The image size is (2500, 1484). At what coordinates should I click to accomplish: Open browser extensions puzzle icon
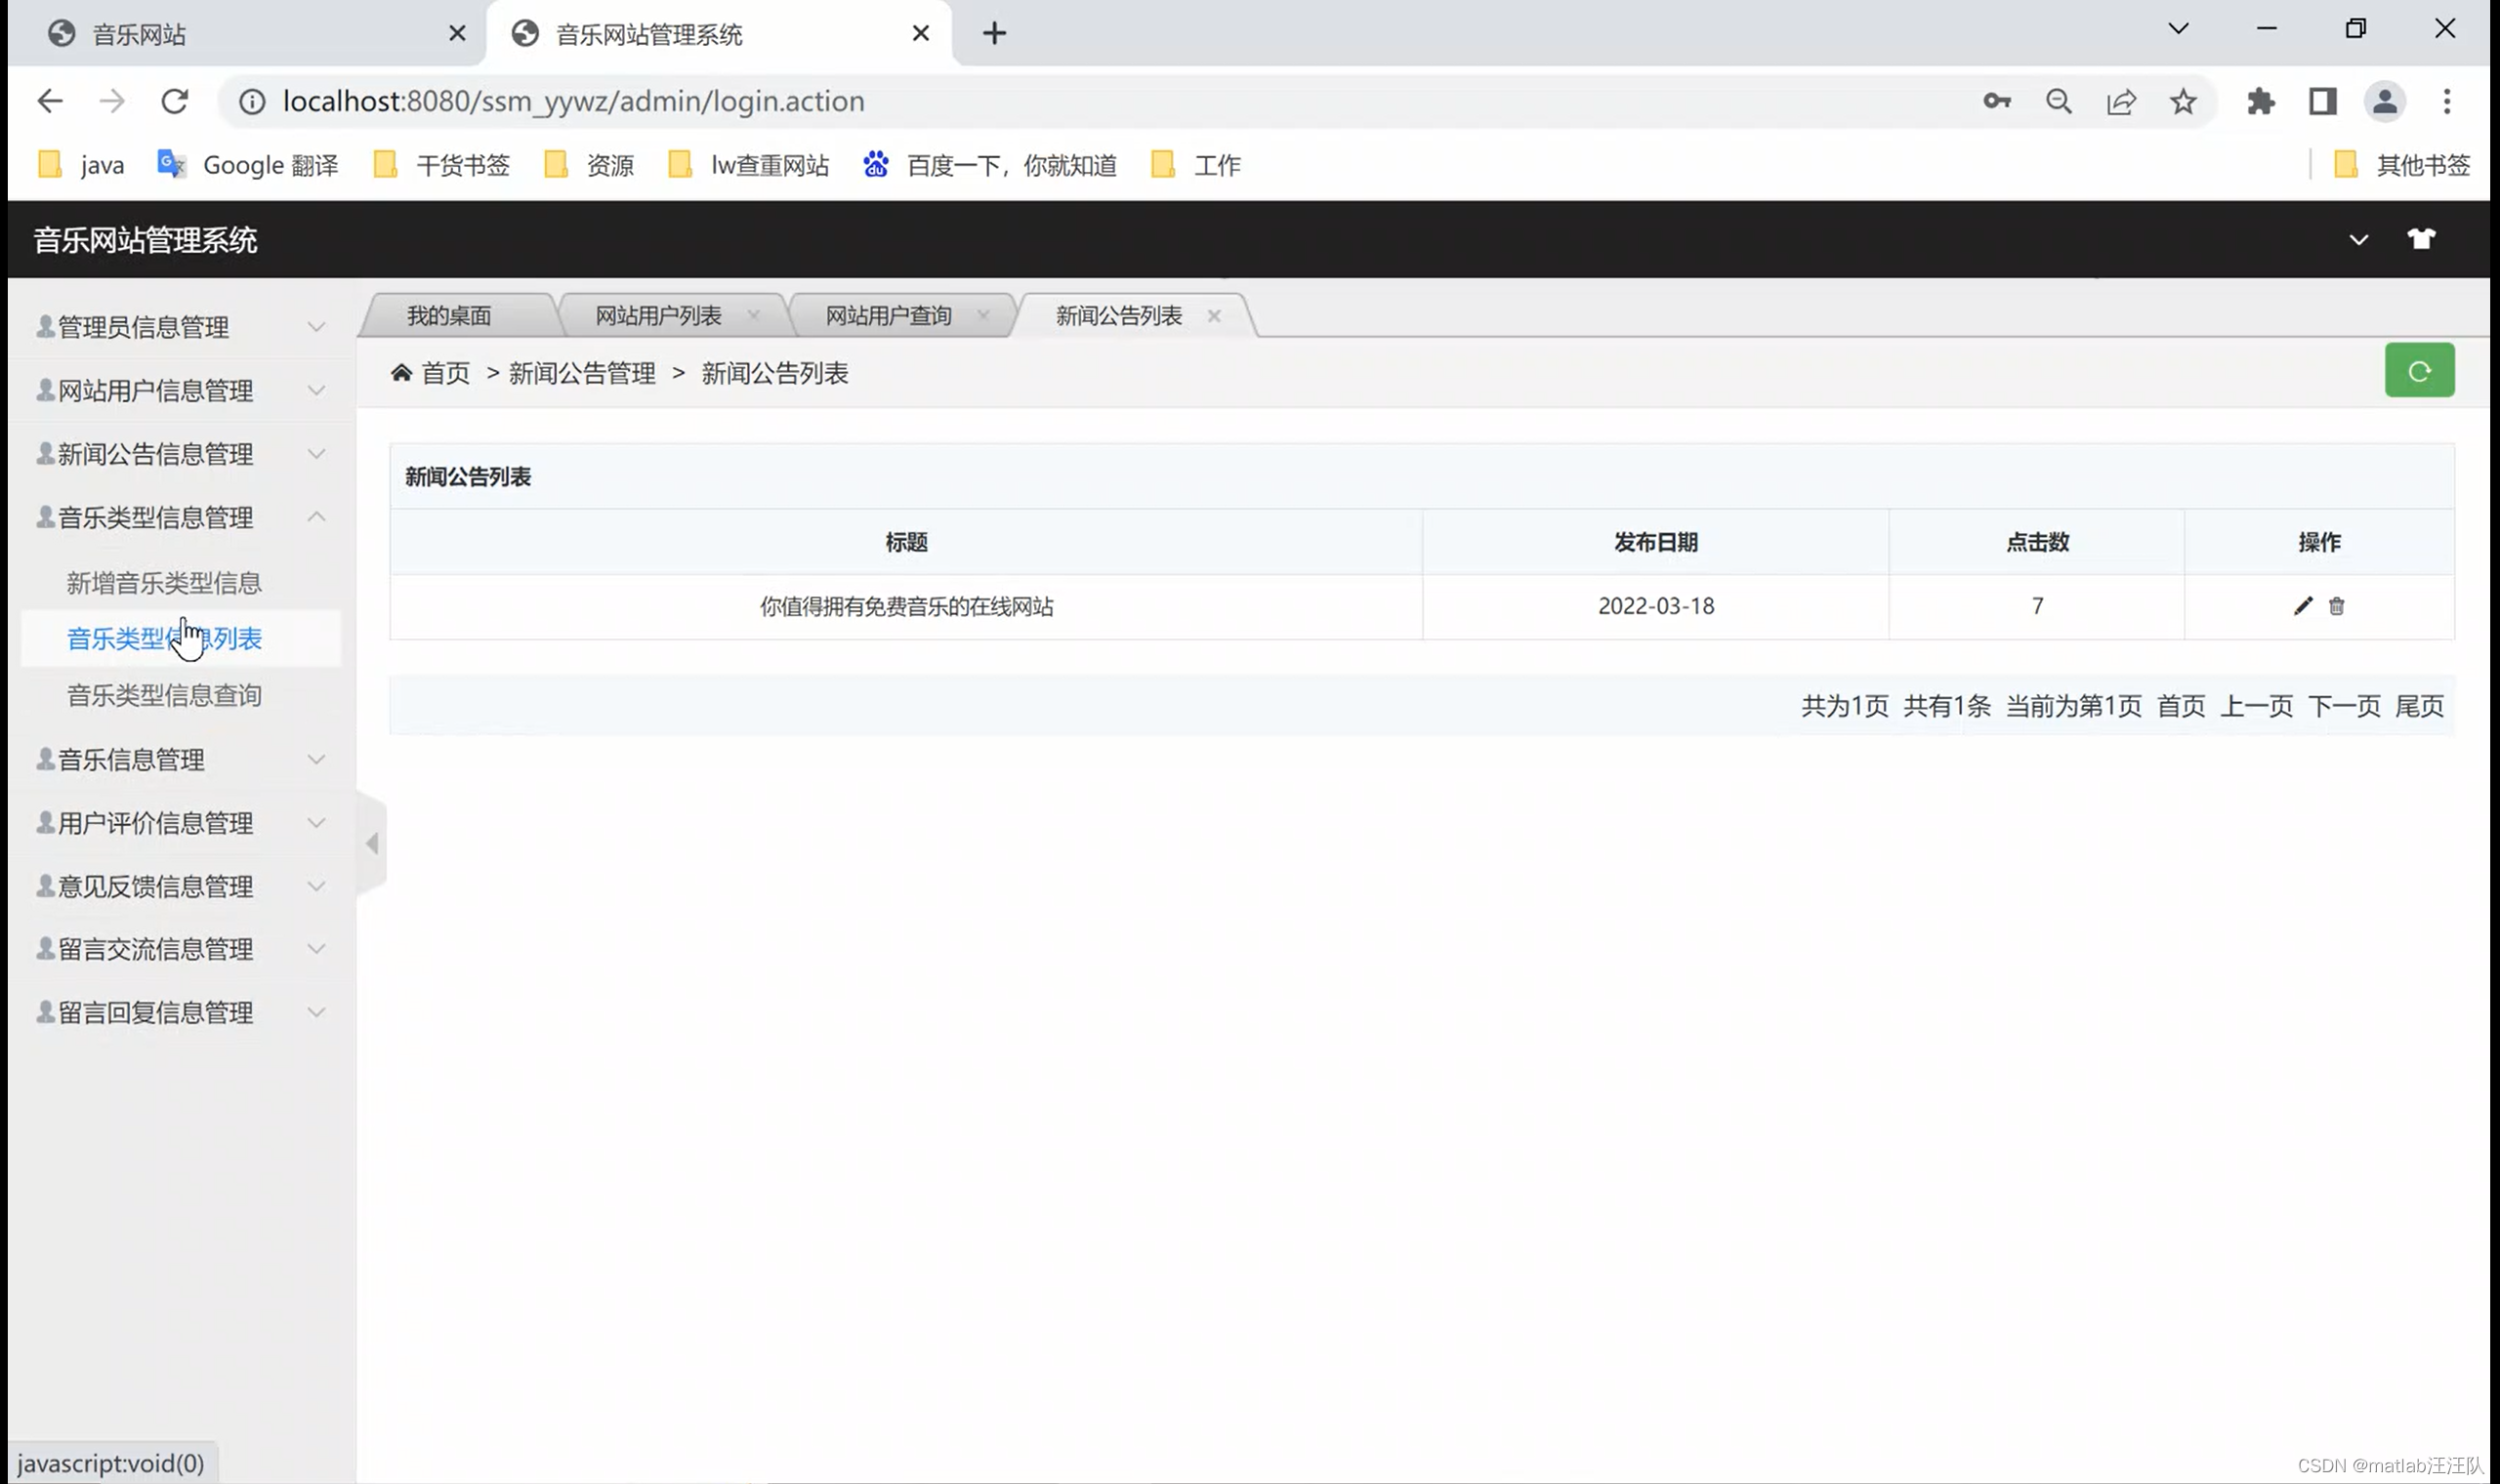tap(2260, 101)
